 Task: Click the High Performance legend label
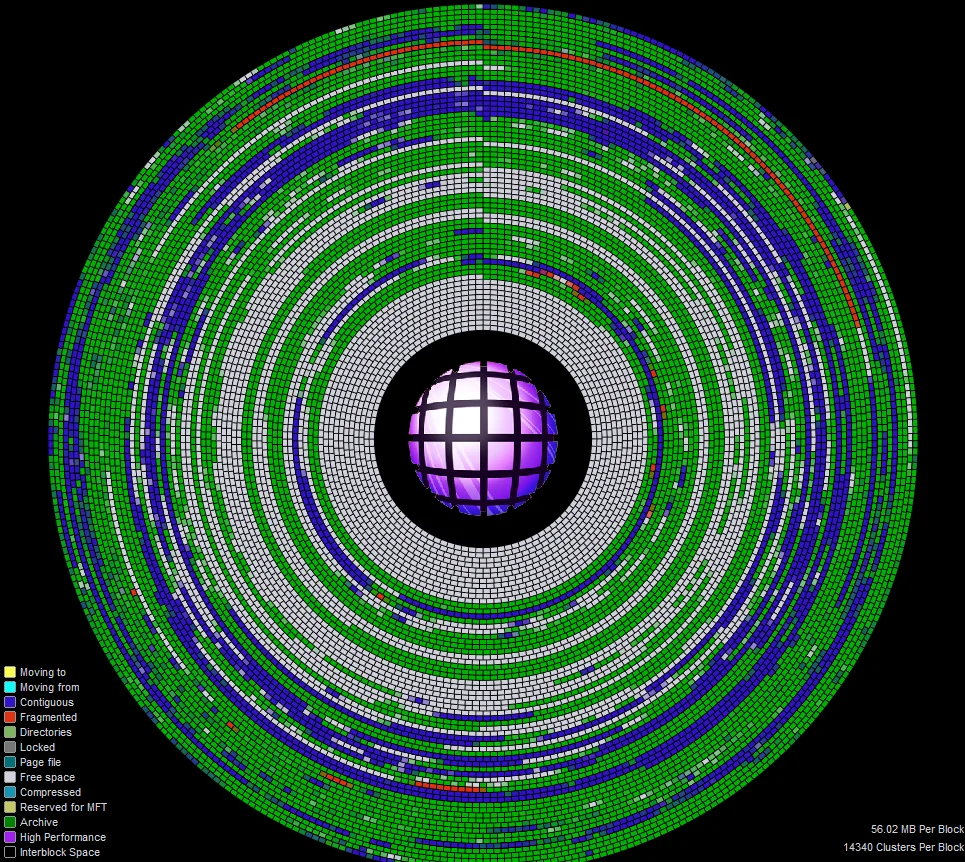(63, 837)
